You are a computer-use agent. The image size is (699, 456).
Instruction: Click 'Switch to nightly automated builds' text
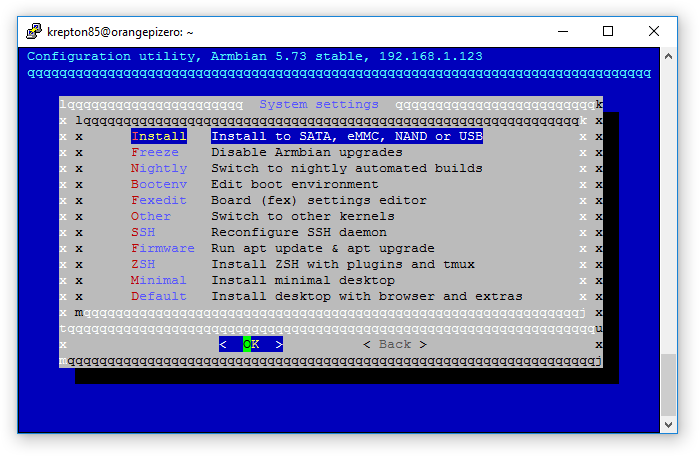tap(347, 168)
